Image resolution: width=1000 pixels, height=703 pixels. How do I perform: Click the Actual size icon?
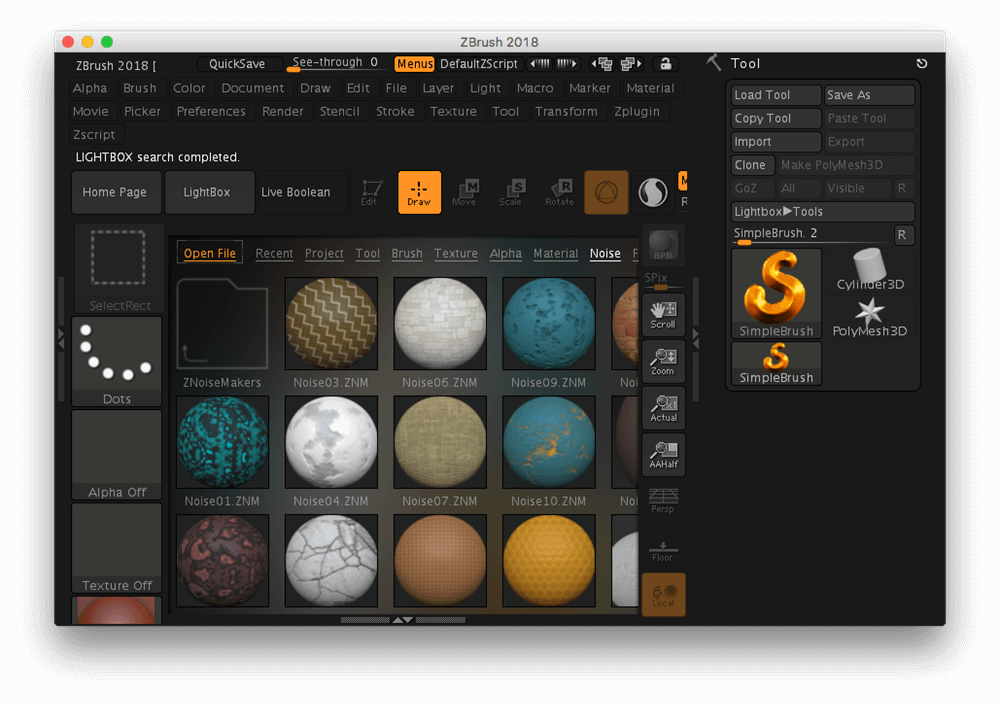pos(663,408)
